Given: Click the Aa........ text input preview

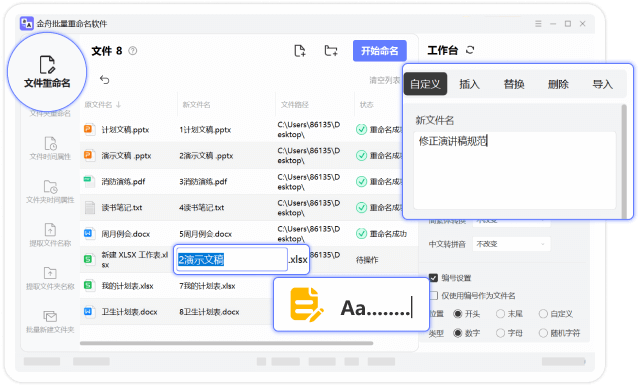Looking at the screenshot, I should click(377, 308).
